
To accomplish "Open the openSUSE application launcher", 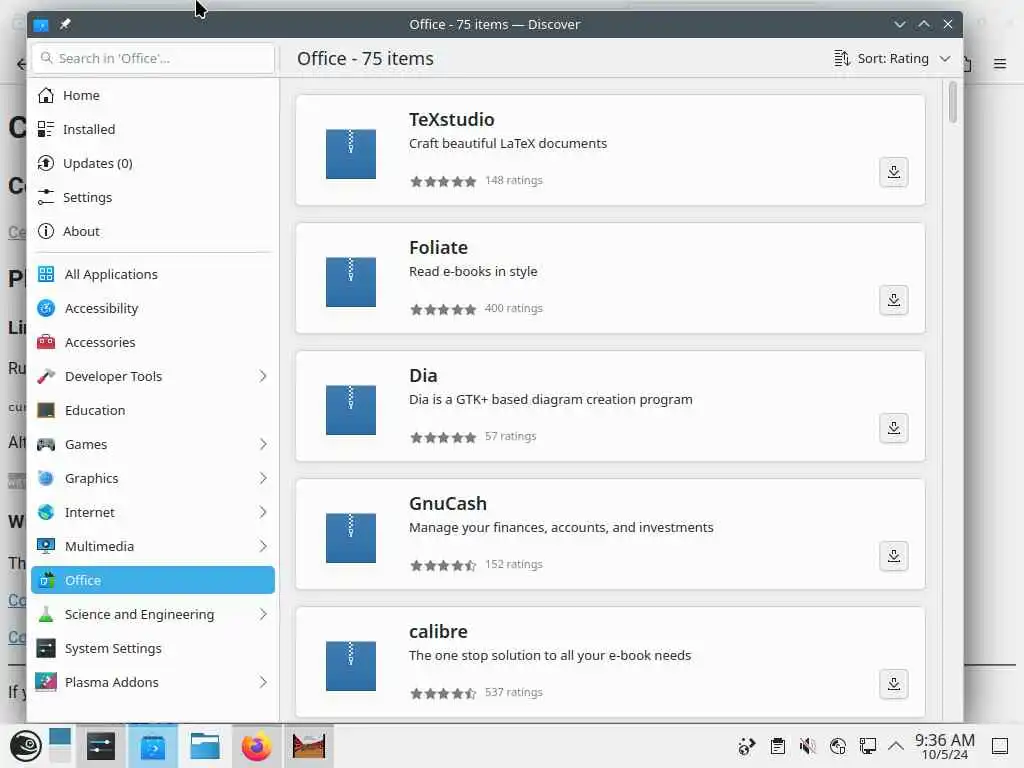I will coord(26,746).
